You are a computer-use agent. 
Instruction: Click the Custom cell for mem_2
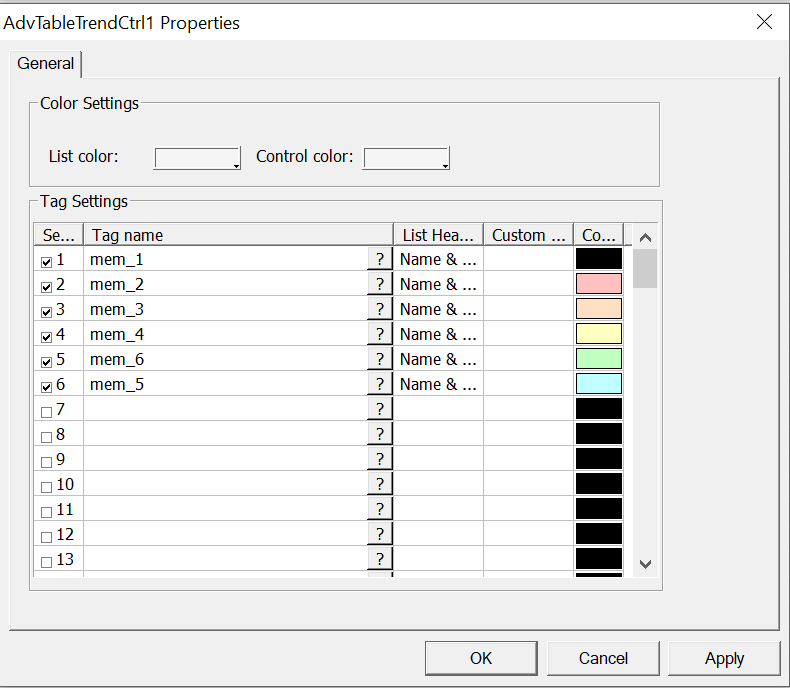click(x=529, y=284)
